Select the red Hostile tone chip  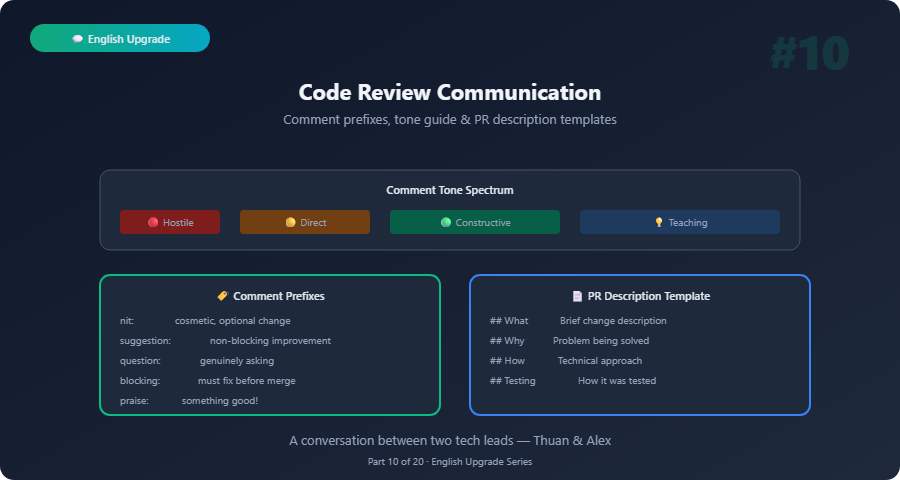(x=170, y=222)
